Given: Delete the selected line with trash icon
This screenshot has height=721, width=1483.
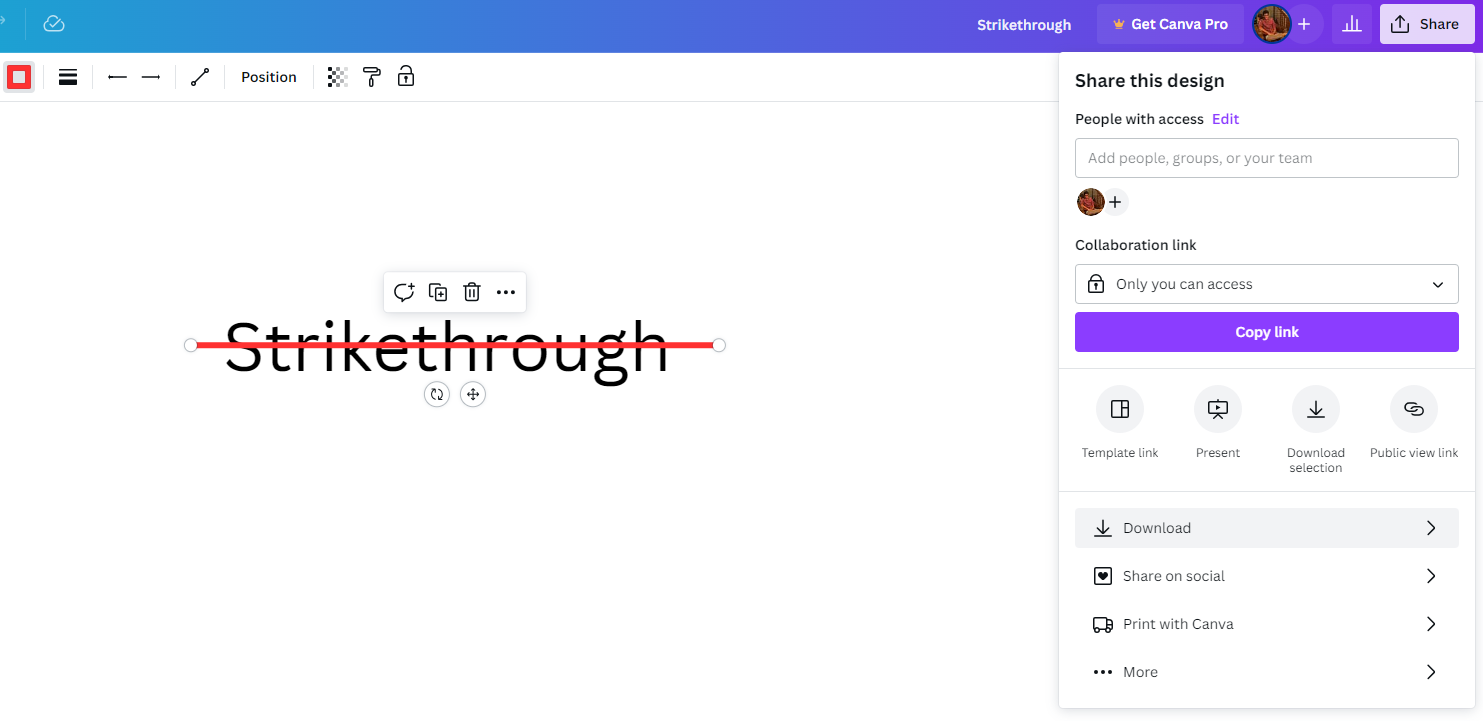Looking at the screenshot, I should (x=472, y=292).
